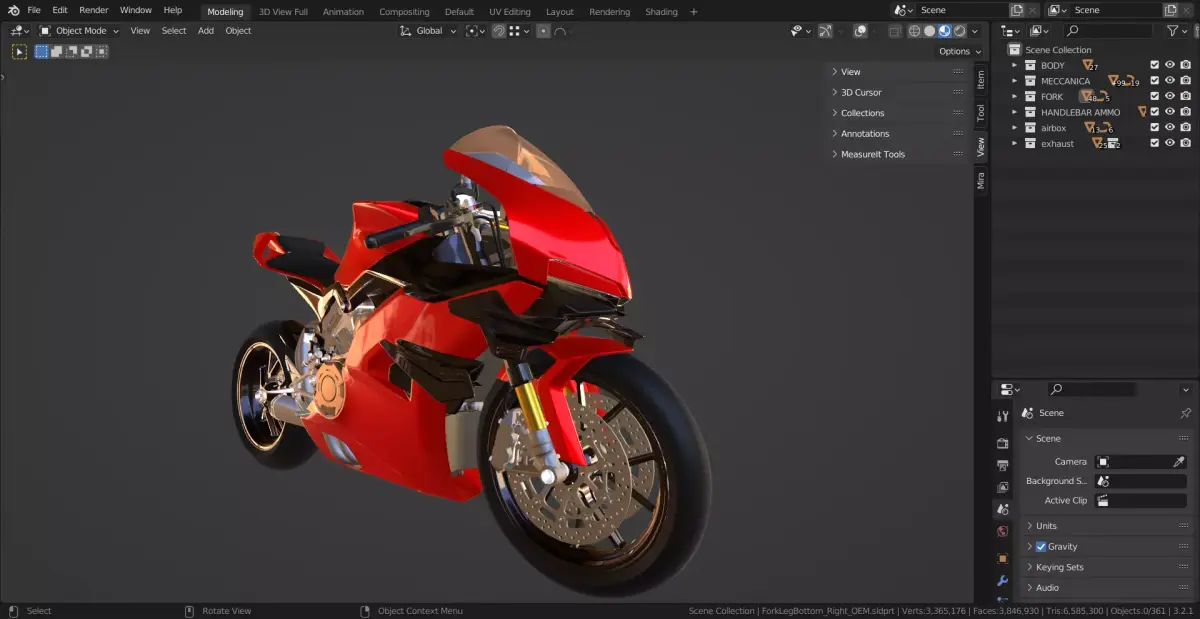The height and width of the screenshot is (619, 1200).
Task: Open the Output properties tab icon
Action: coord(1003,465)
